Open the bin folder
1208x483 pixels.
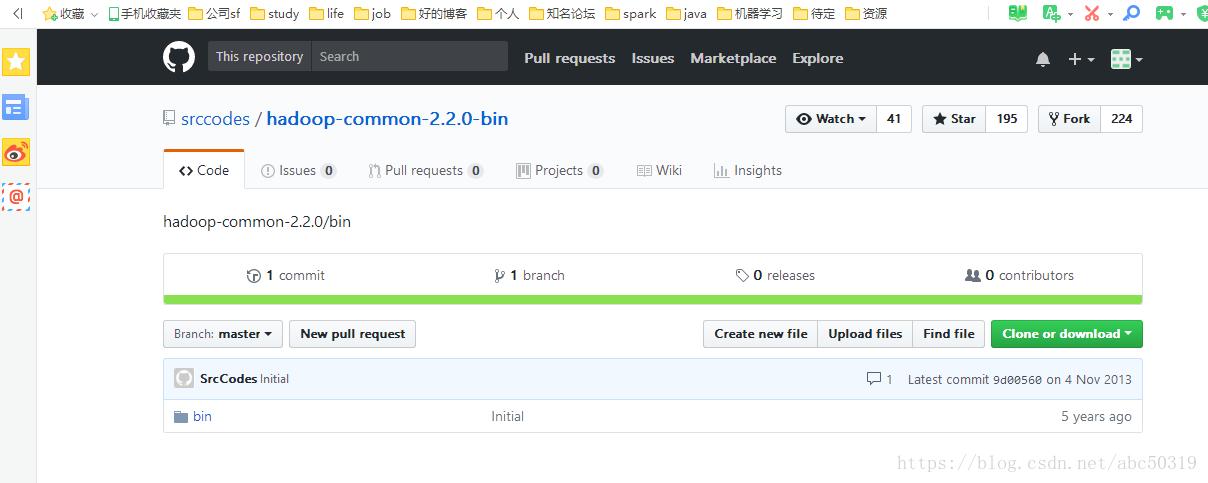pyautogui.click(x=202, y=417)
